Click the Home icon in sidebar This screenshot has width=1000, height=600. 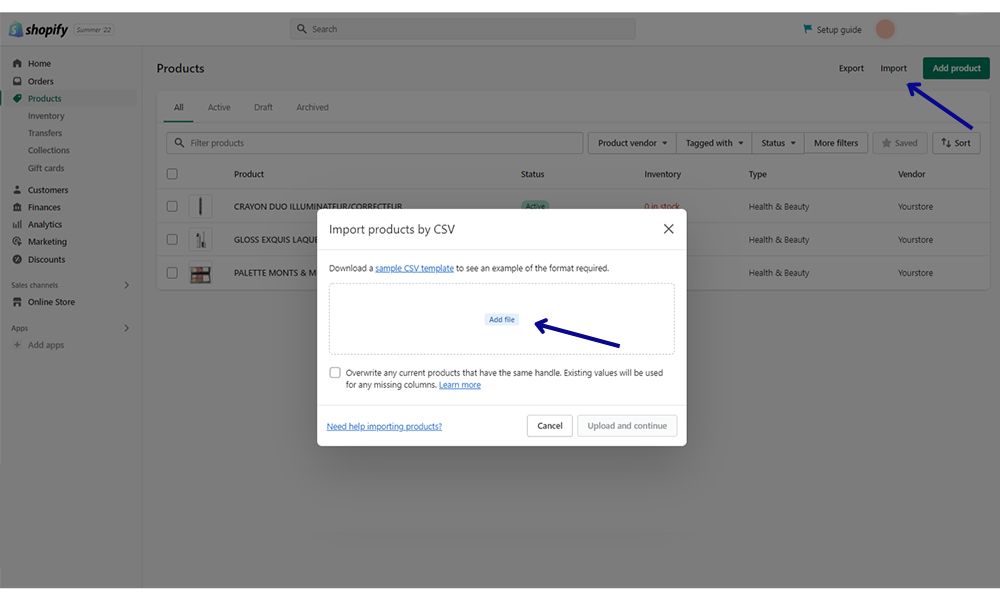pyautogui.click(x=17, y=63)
